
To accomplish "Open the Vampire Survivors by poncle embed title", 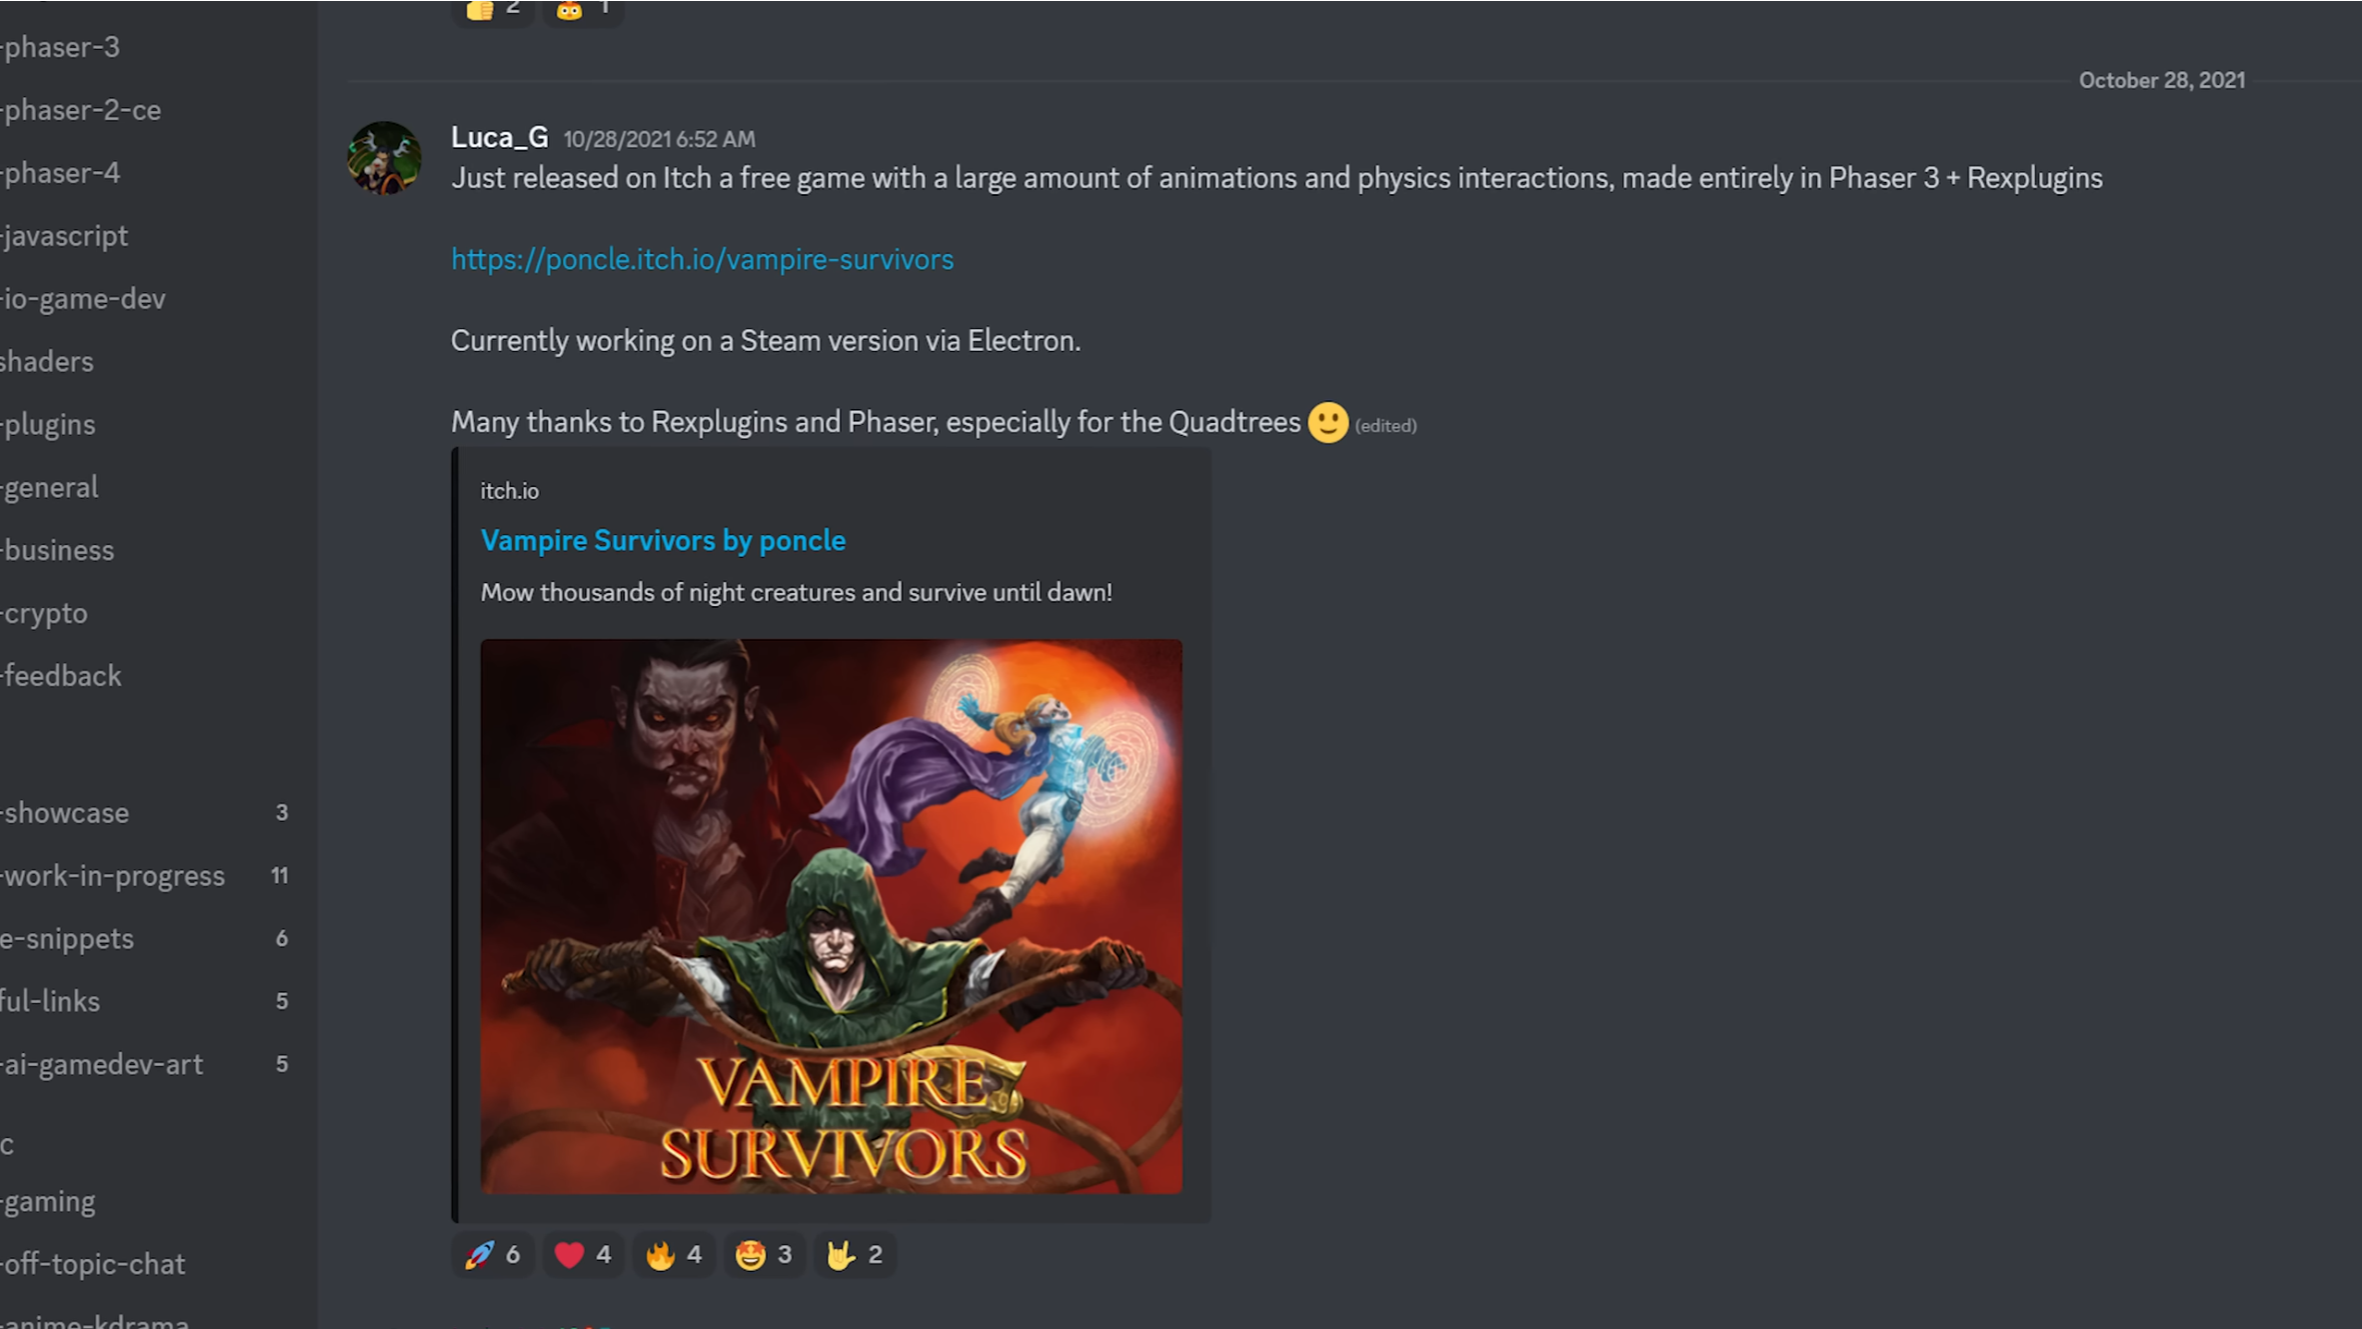I will (663, 540).
